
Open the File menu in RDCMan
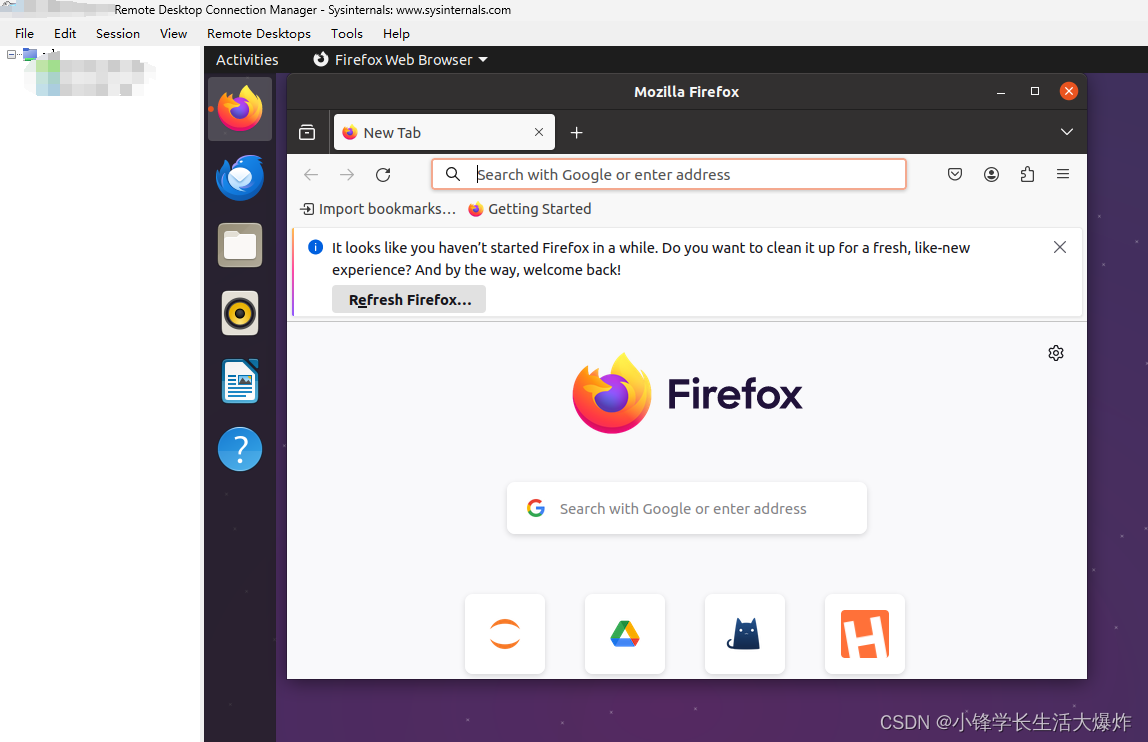tap(24, 34)
